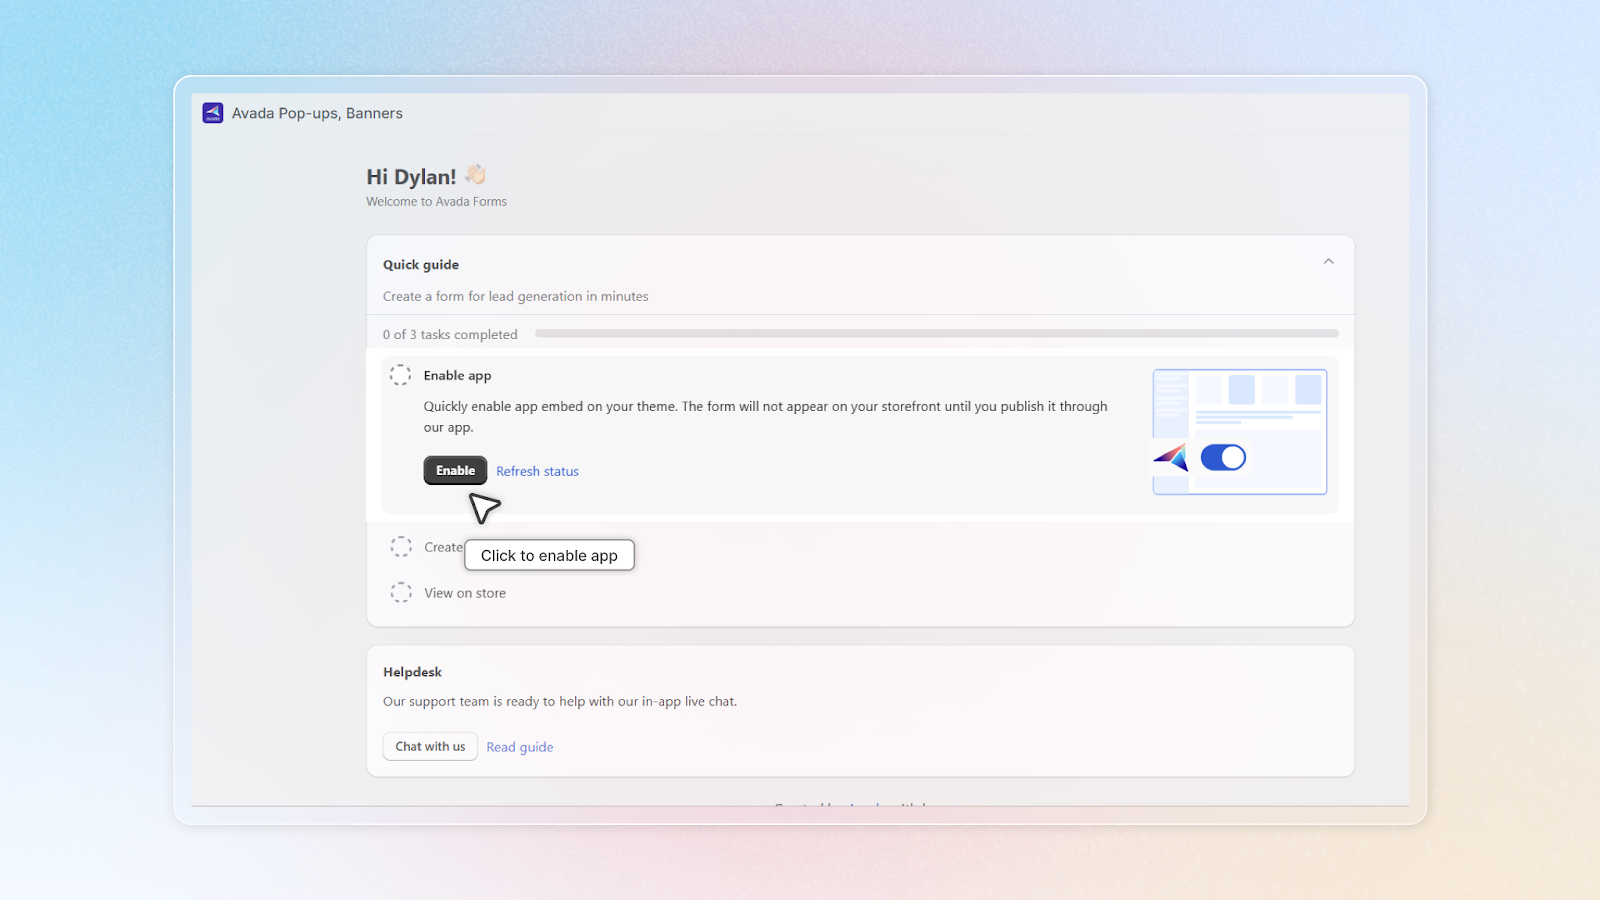The height and width of the screenshot is (900, 1600).
Task: Click the paper plane icon in illustration
Action: [x=1171, y=458]
